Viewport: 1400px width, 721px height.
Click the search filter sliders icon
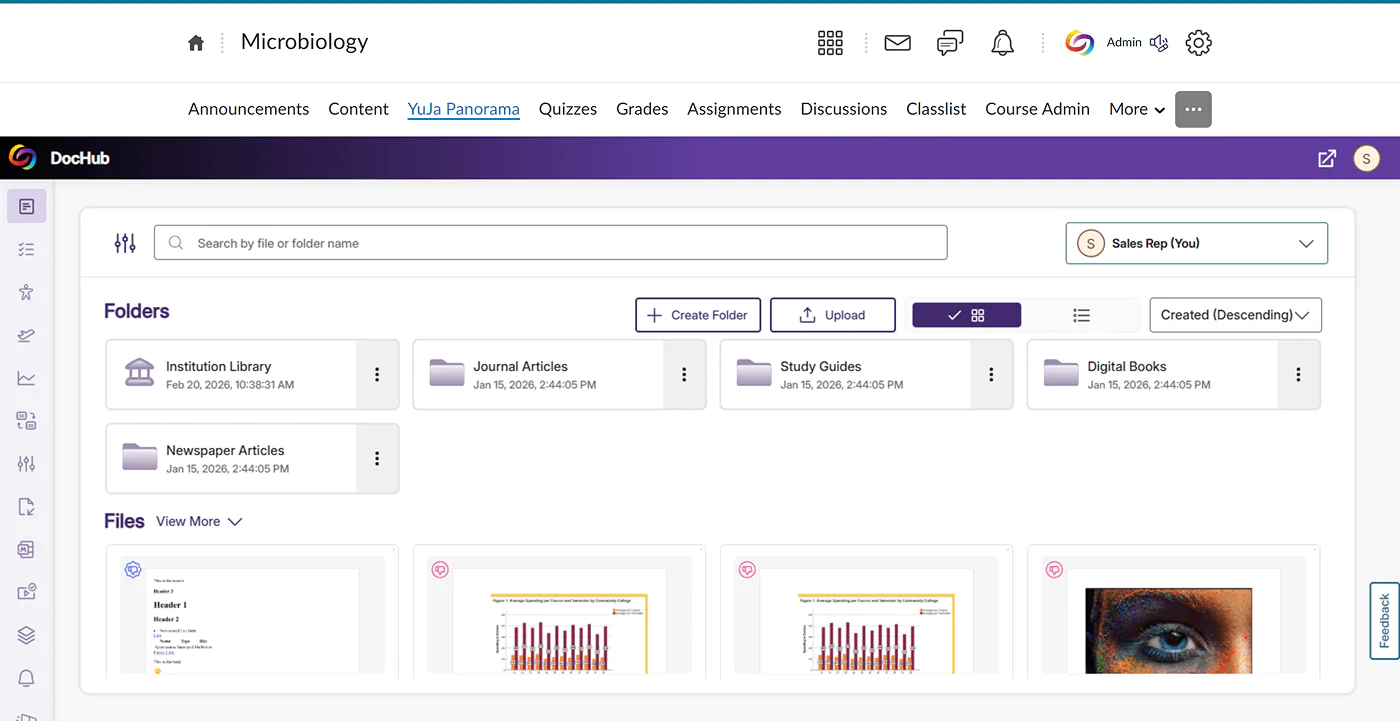[125, 243]
